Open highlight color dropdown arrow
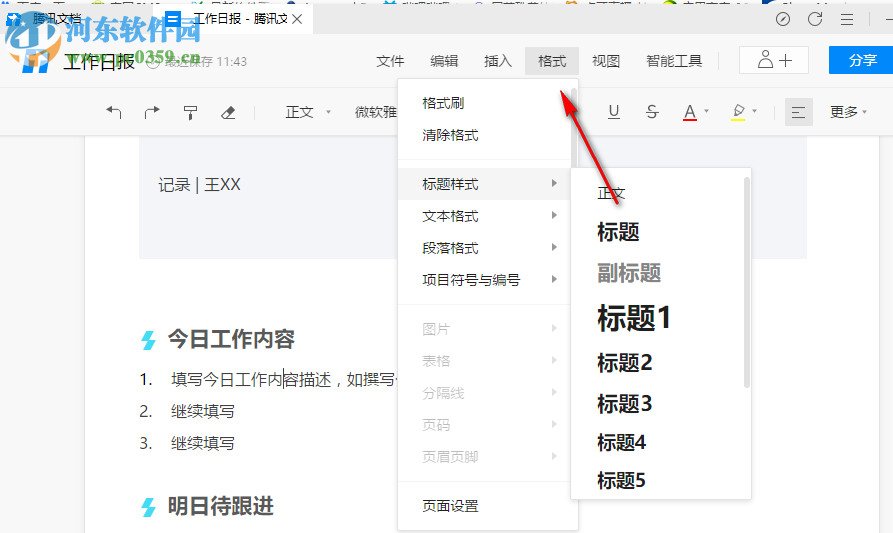This screenshot has height=533, width=893. [x=755, y=111]
